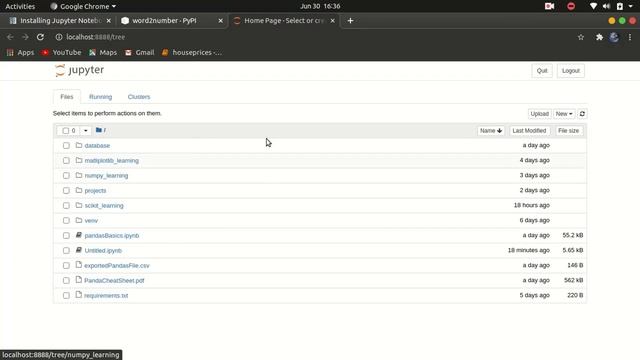Open the YouTube bookmark

tap(61, 53)
